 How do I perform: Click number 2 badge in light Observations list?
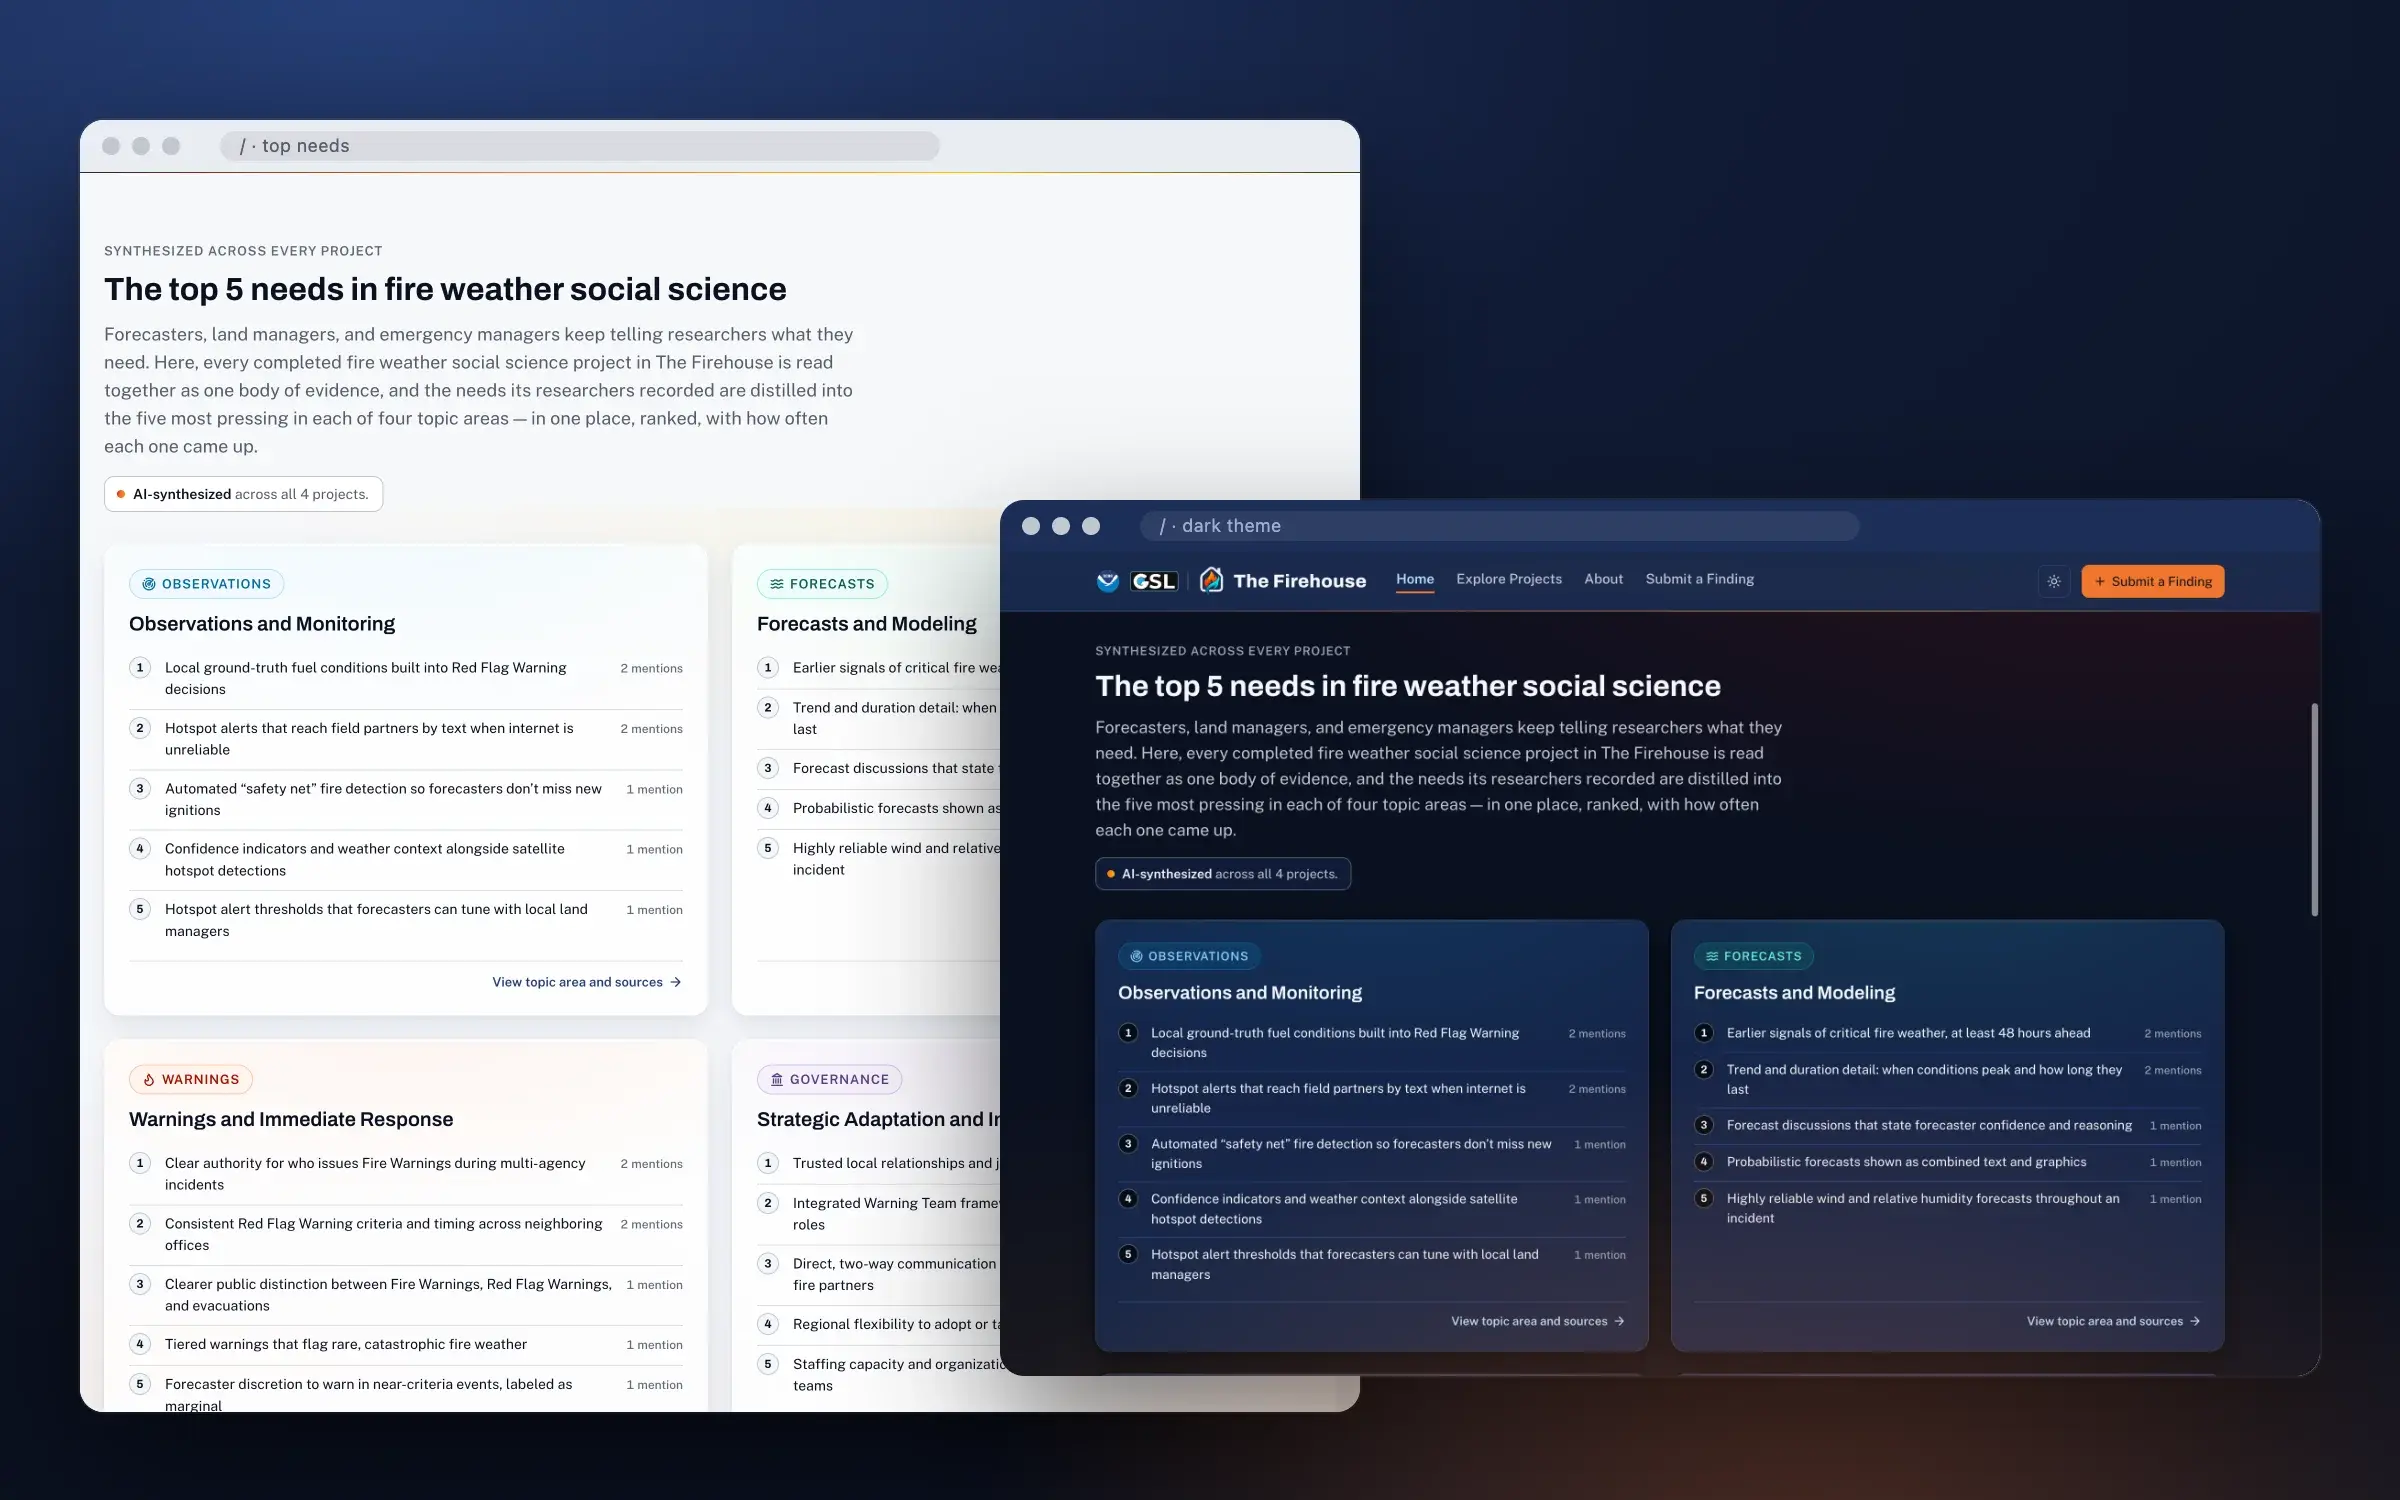pyautogui.click(x=140, y=728)
